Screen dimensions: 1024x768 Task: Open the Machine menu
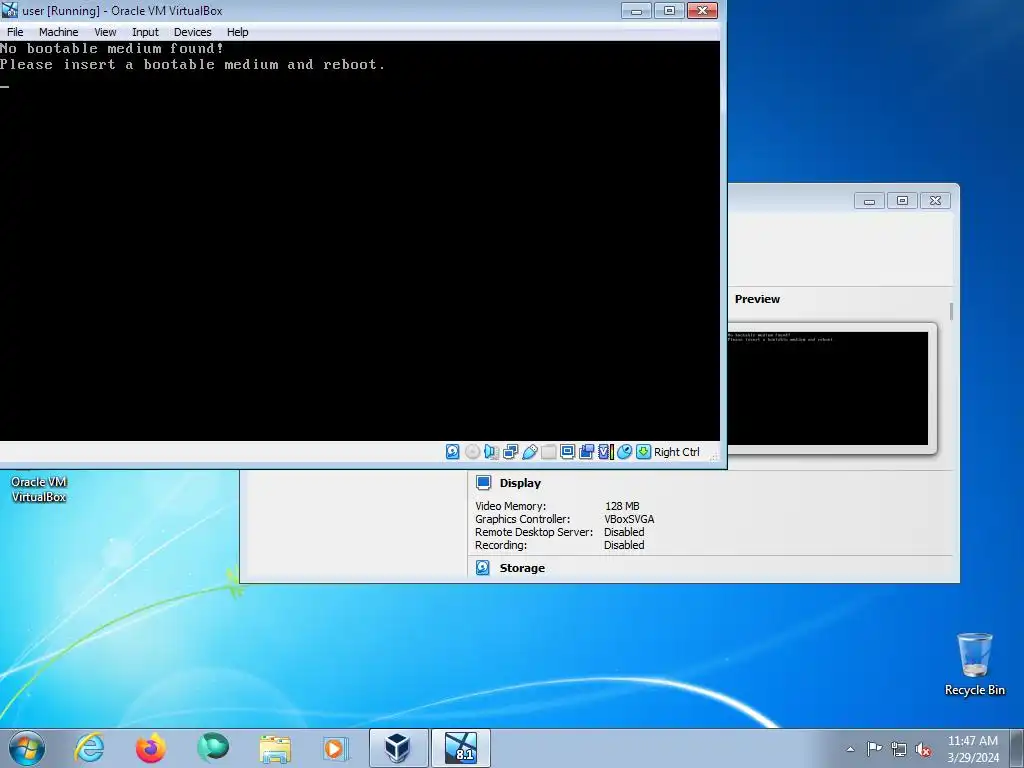coord(58,32)
